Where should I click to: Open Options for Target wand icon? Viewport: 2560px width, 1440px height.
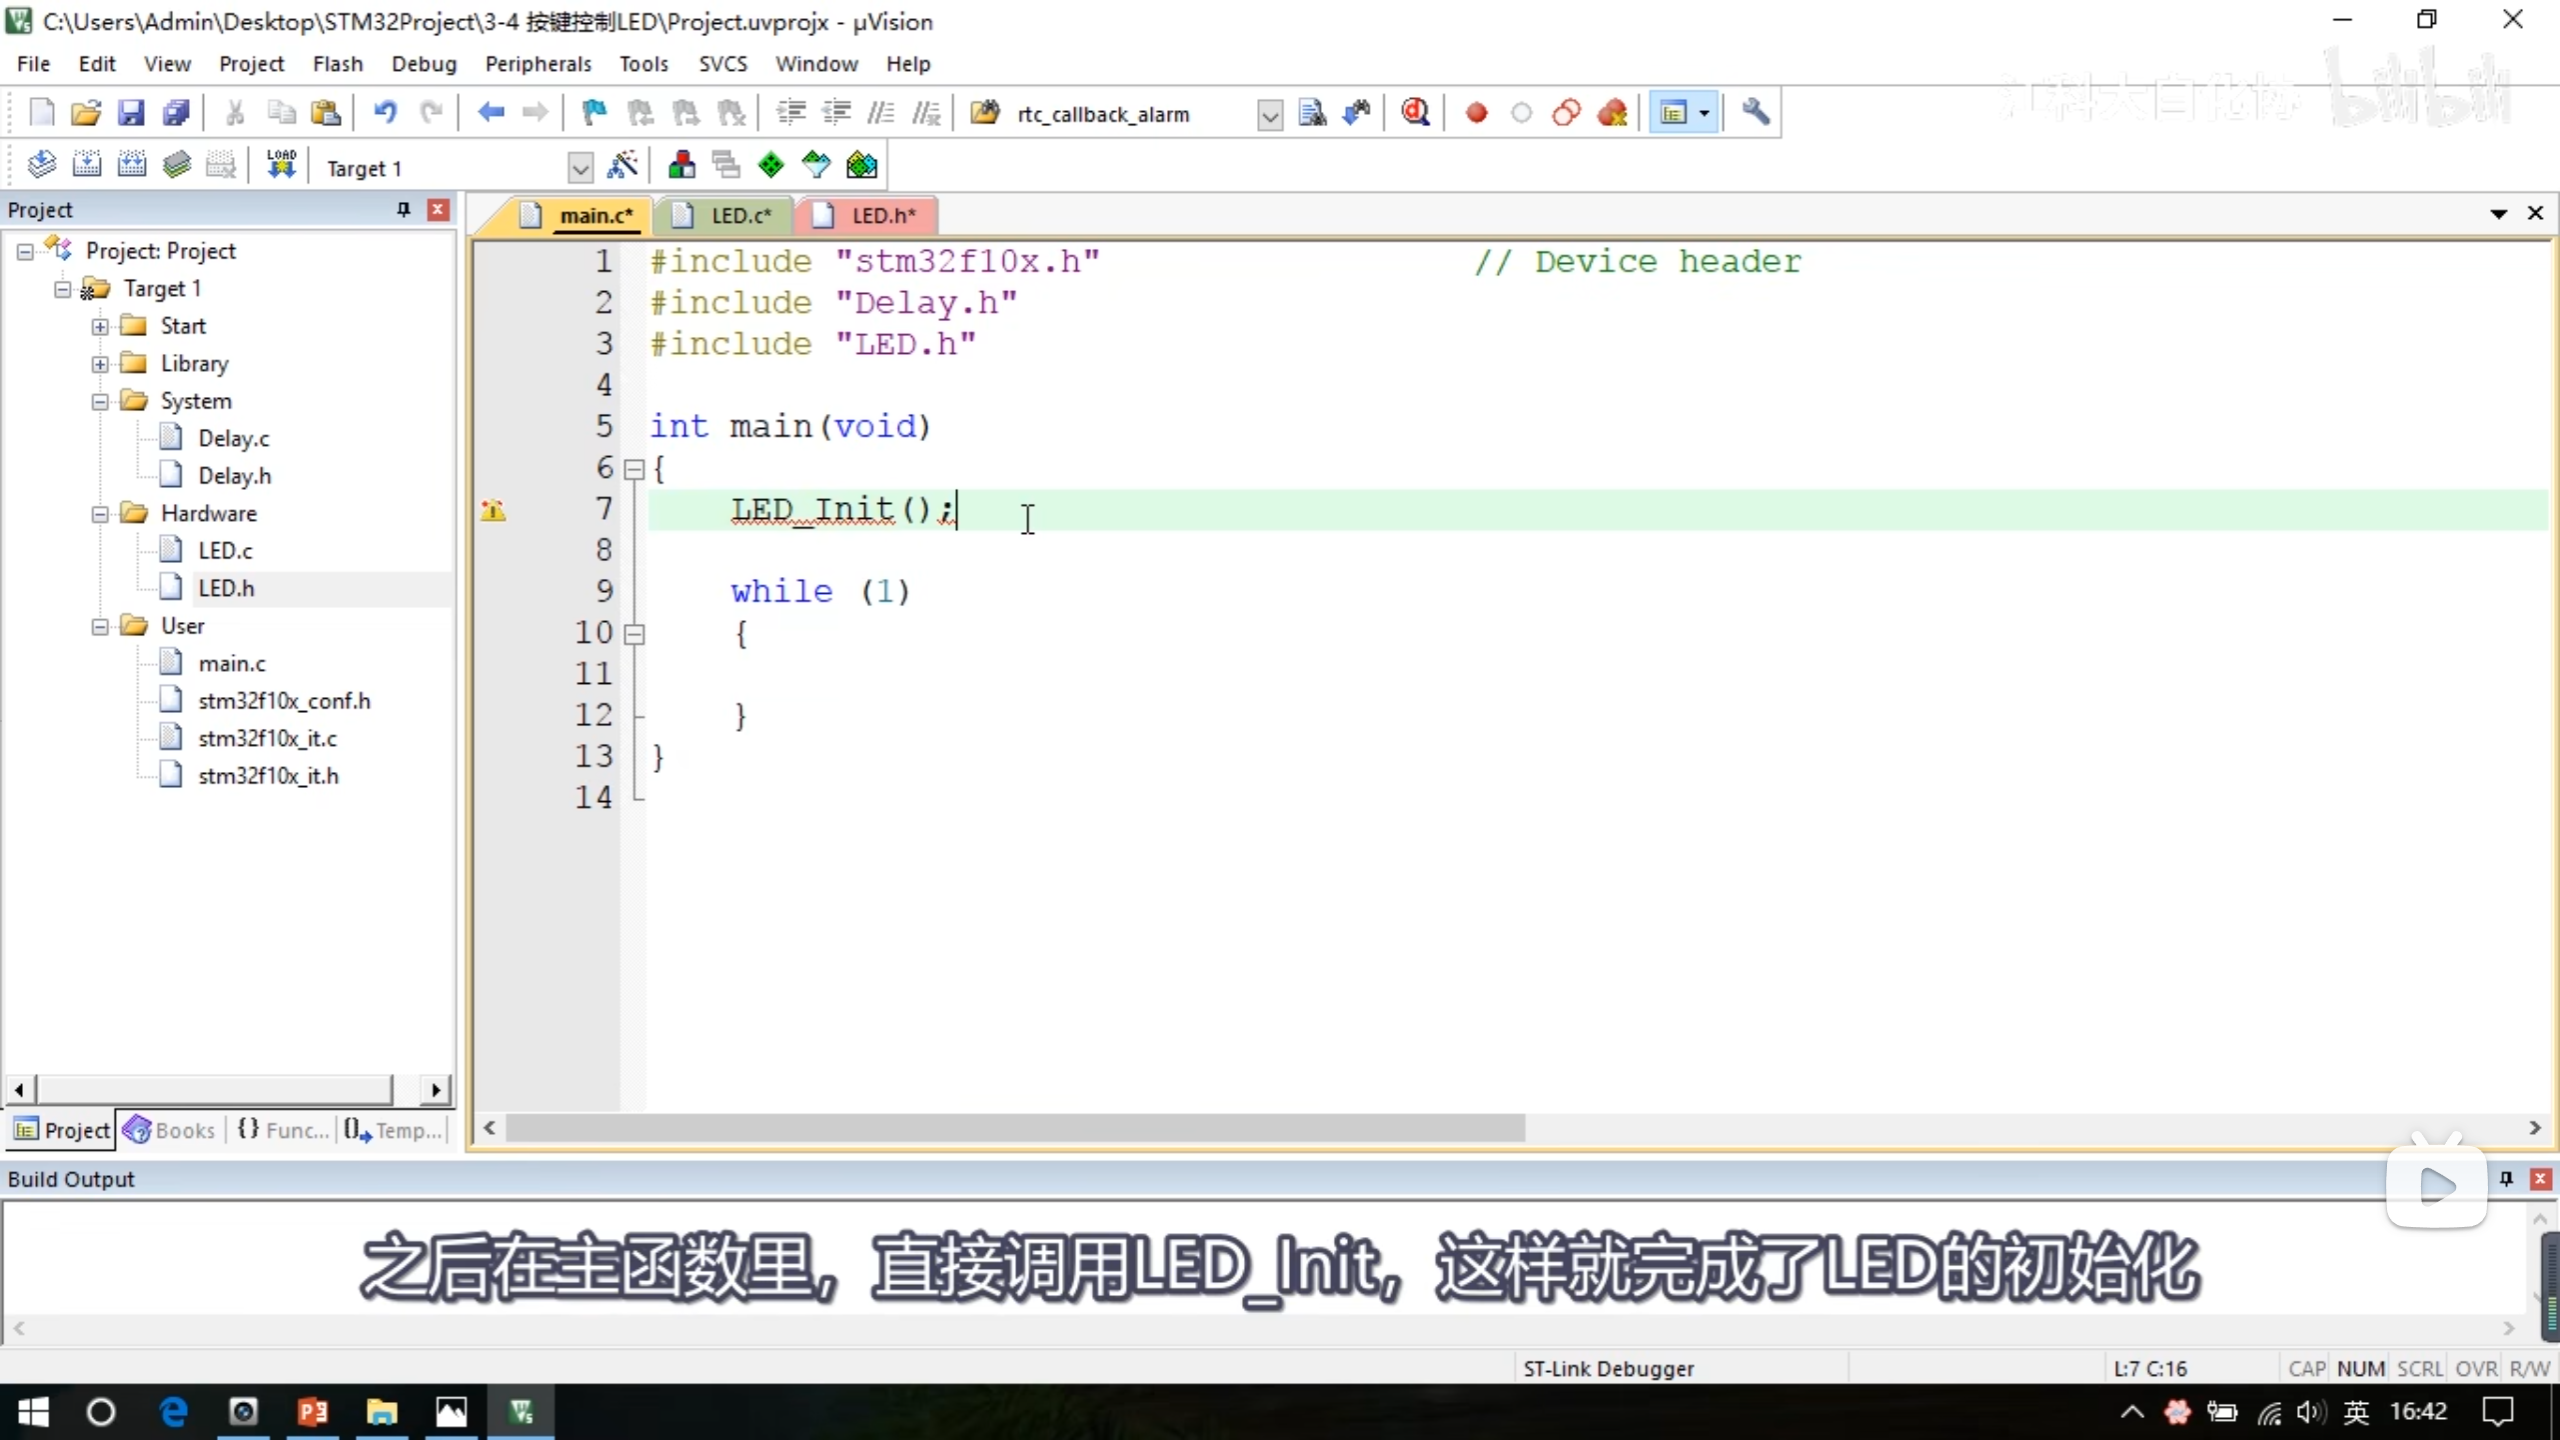pyautogui.click(x=622, y=166)
